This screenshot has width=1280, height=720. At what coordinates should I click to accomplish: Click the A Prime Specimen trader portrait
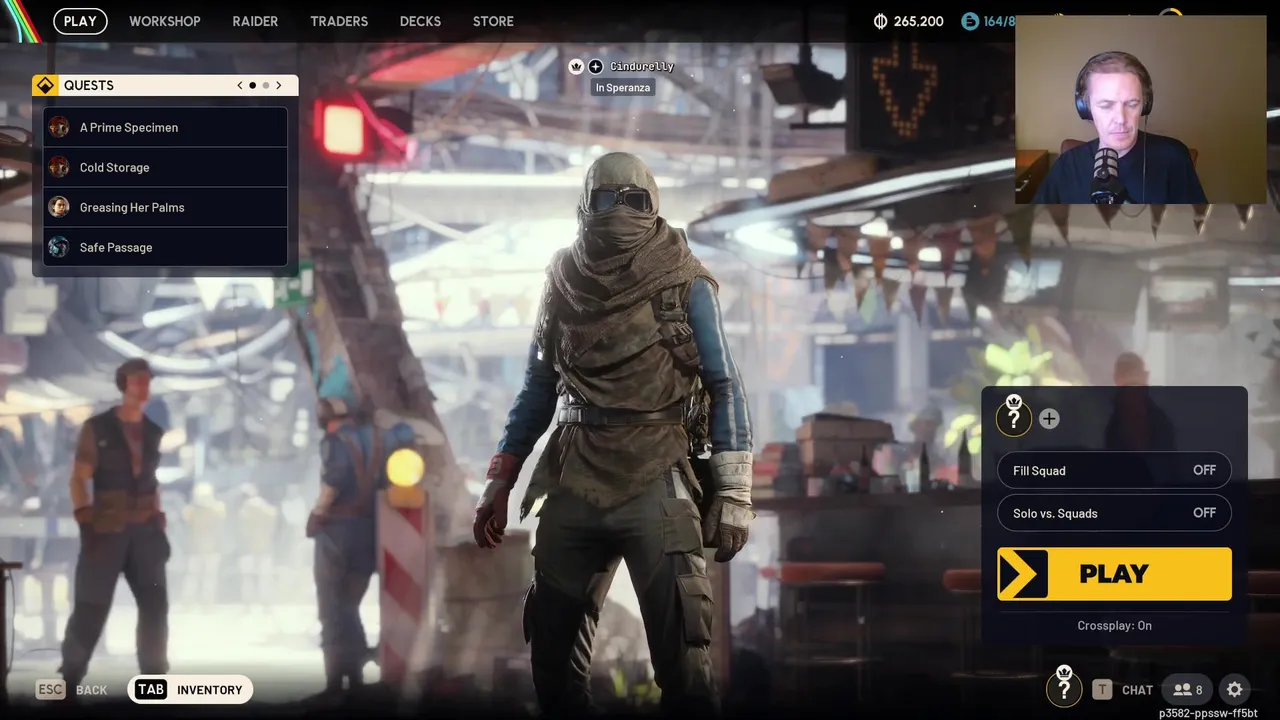click(x=59, y=127)
